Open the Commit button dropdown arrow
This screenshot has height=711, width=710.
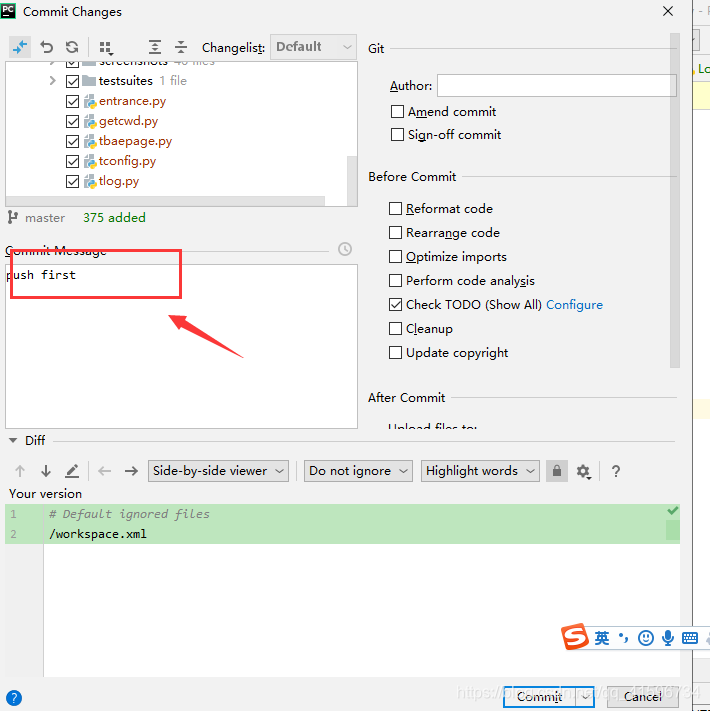click(586, 697)
